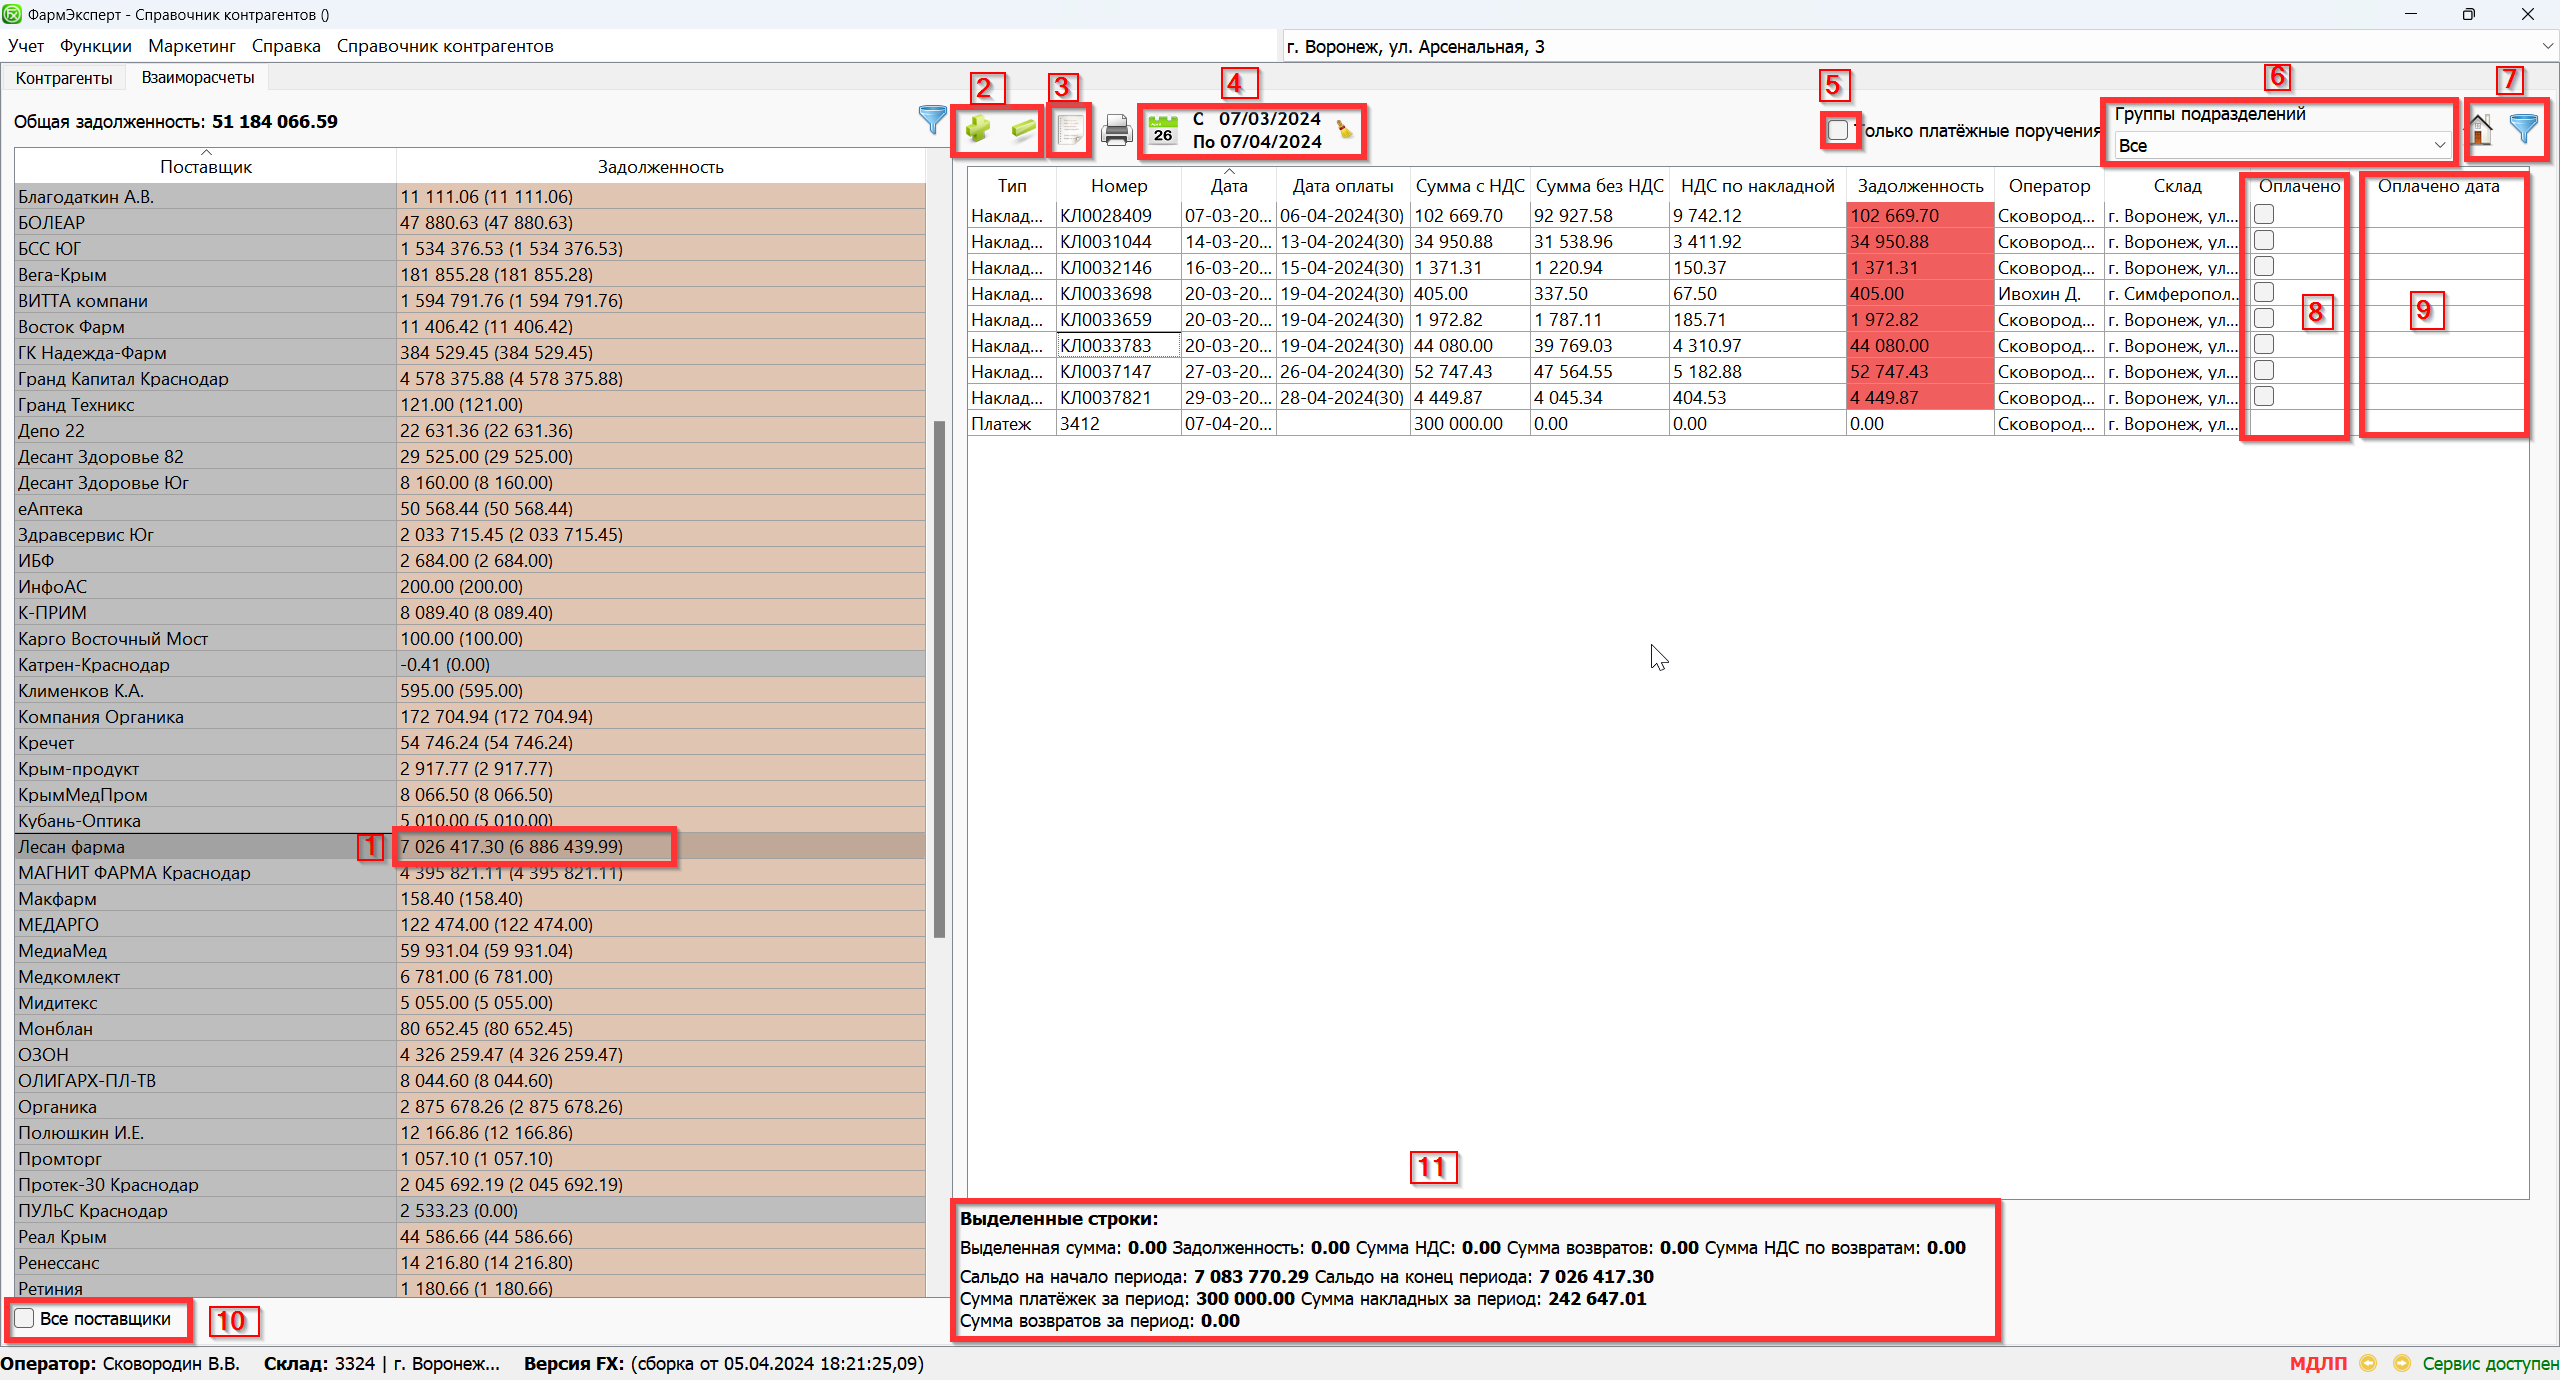Click the green minus remove icon
This screenshot has width=2560, height=1380.
1023,129
